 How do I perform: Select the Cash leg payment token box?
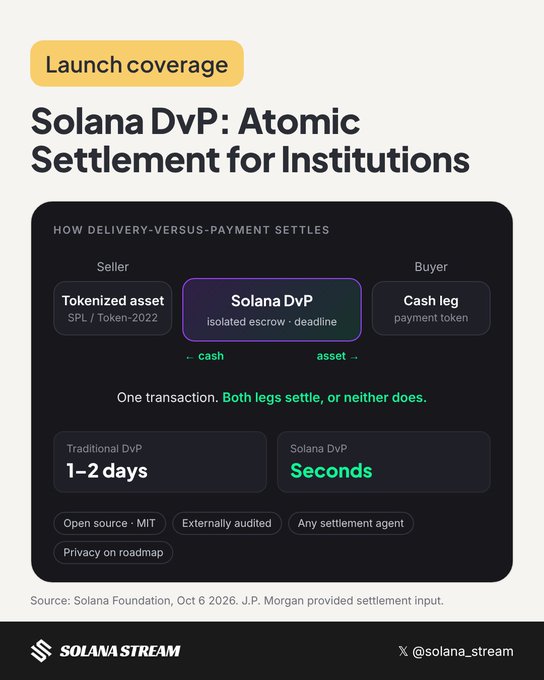coord(431,308)
